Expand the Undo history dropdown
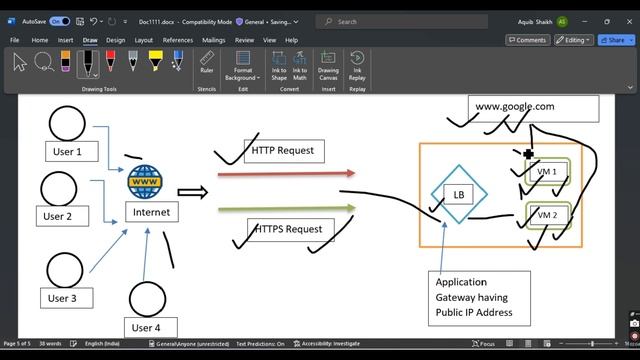640x360 pixels. point(101,22)
